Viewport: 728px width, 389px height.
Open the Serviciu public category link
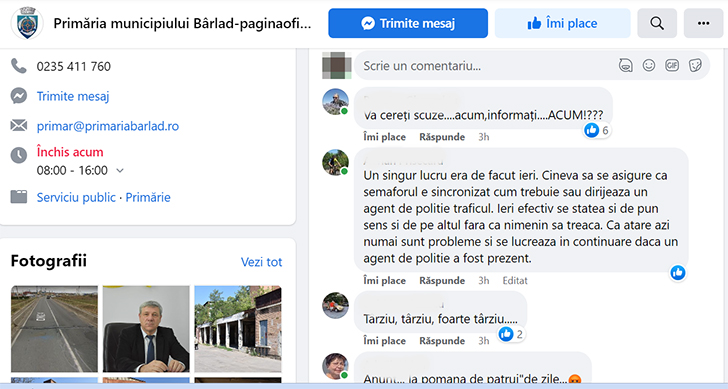point(76,197)
